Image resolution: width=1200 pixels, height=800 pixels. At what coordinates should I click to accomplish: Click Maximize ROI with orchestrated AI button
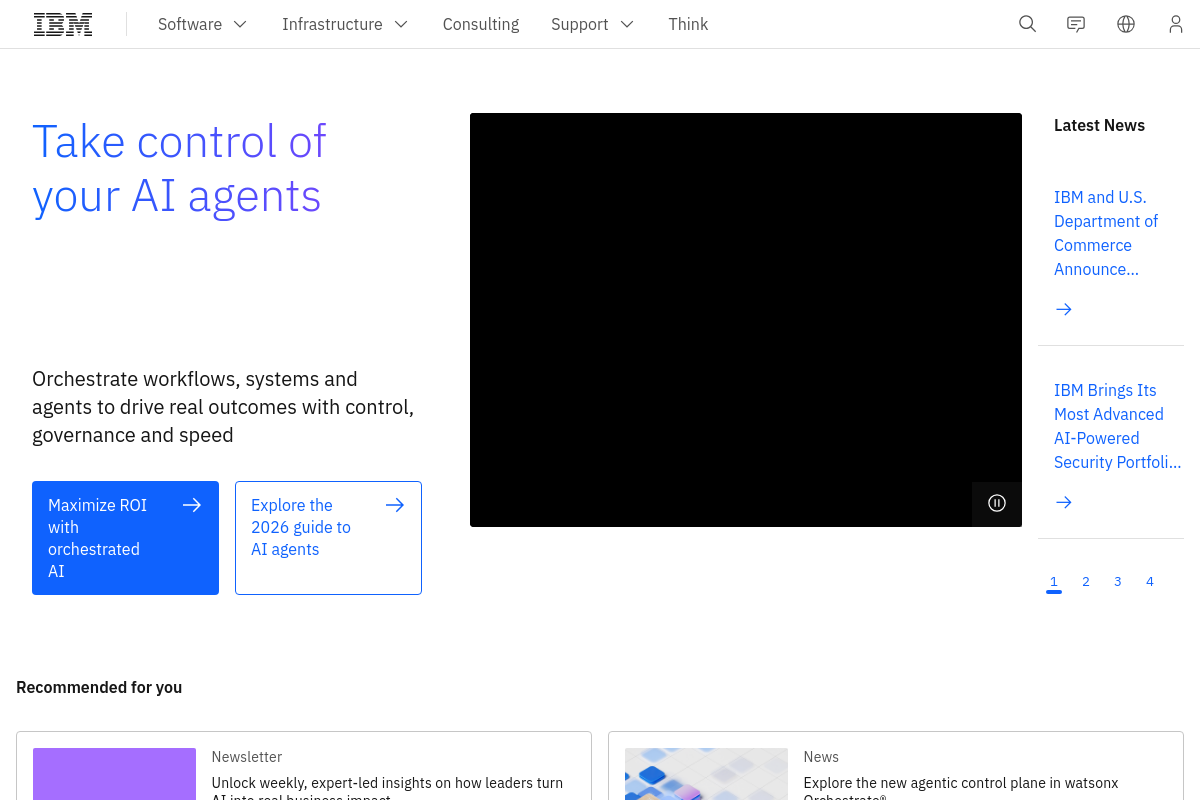tap(125, 538)
